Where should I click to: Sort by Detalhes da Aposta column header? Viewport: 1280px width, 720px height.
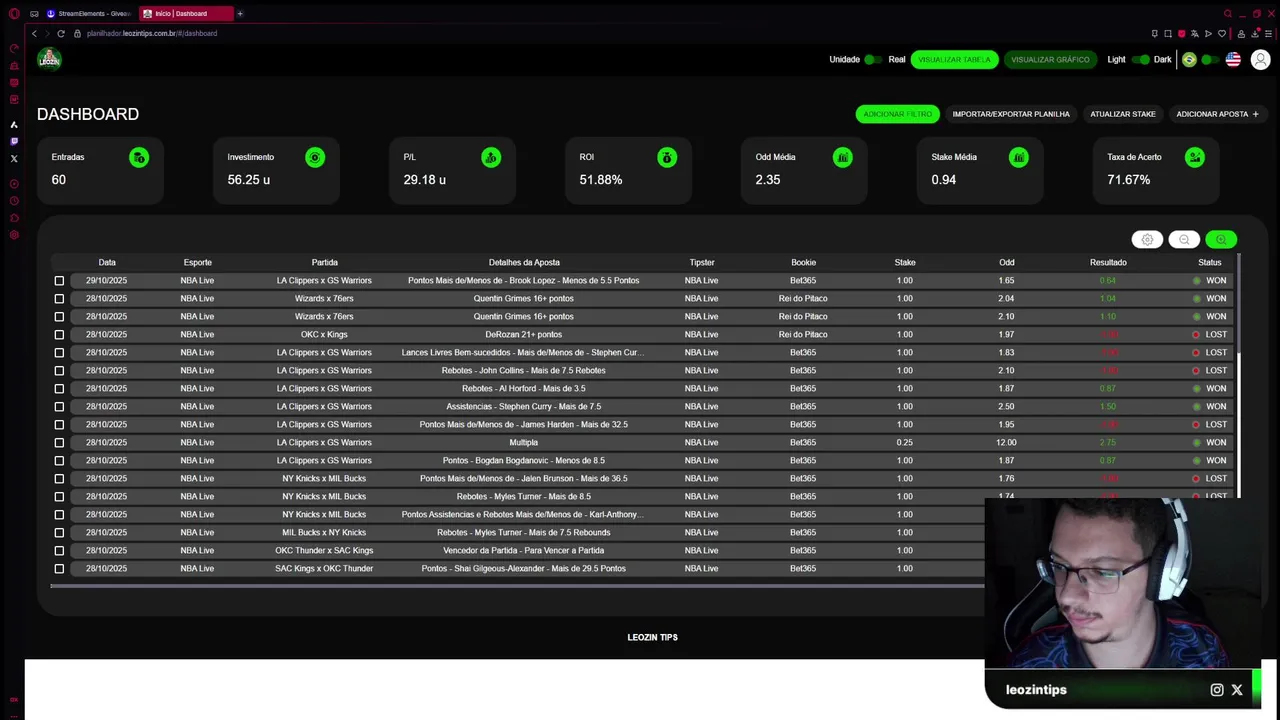pyautogui.click(x=524, y=262)
